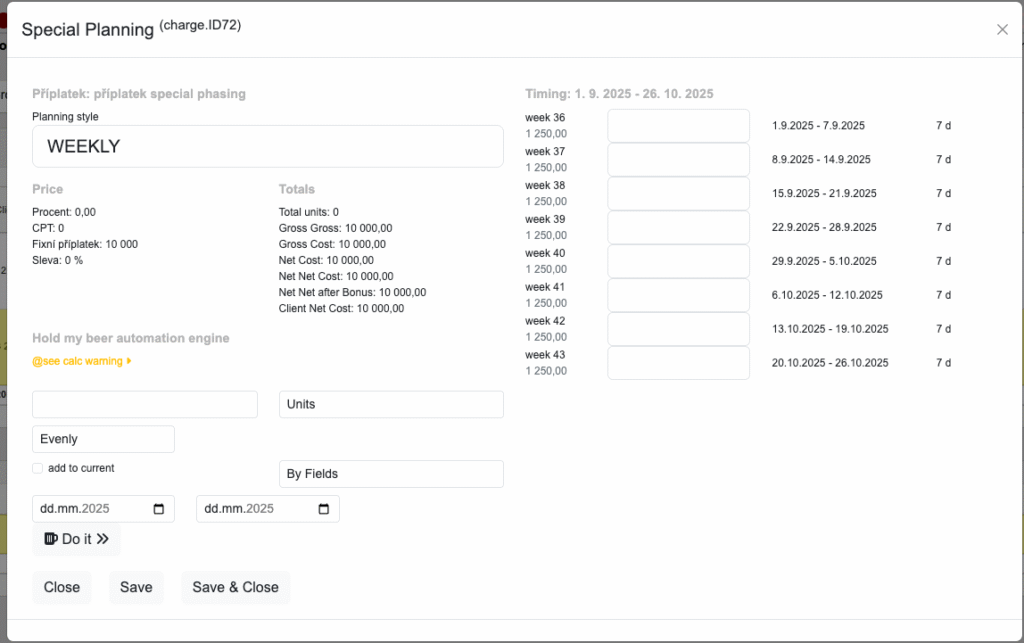Open the WEEKLY planning style dropdown
The image size is (1024, 643).
coord(268,146)
